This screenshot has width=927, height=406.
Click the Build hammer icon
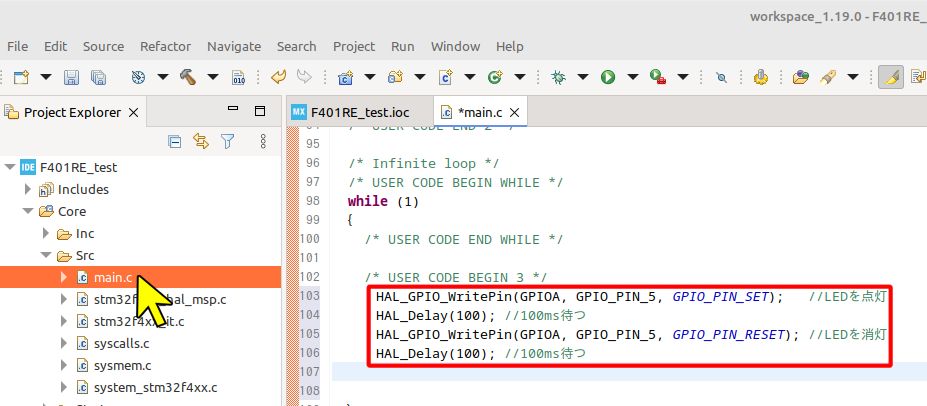(188, 77)
